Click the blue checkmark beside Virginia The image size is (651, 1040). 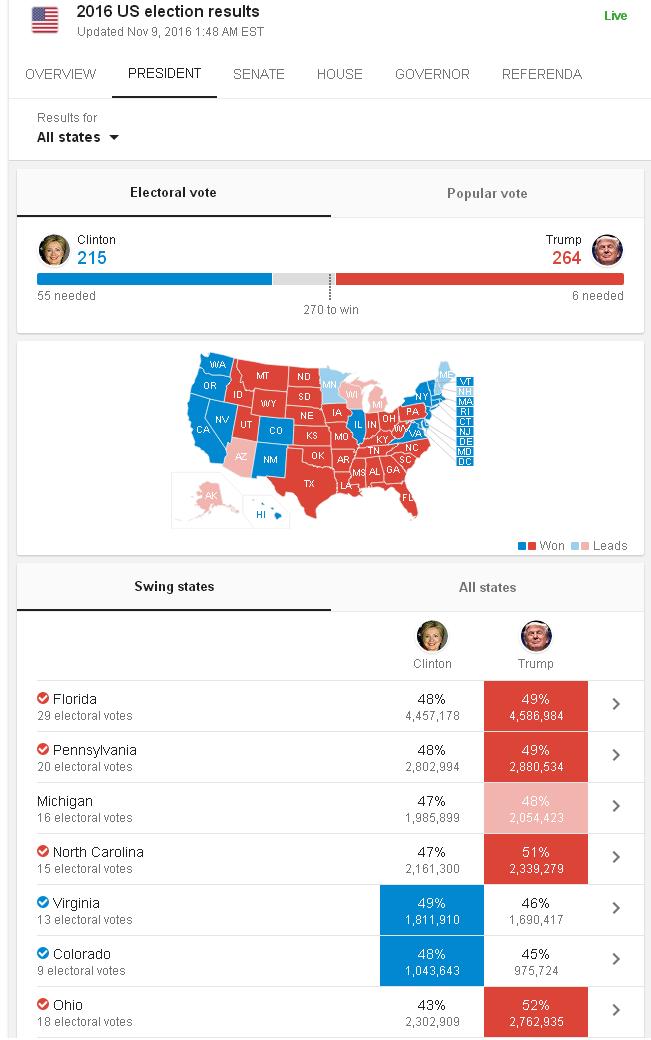pos(43,903)
